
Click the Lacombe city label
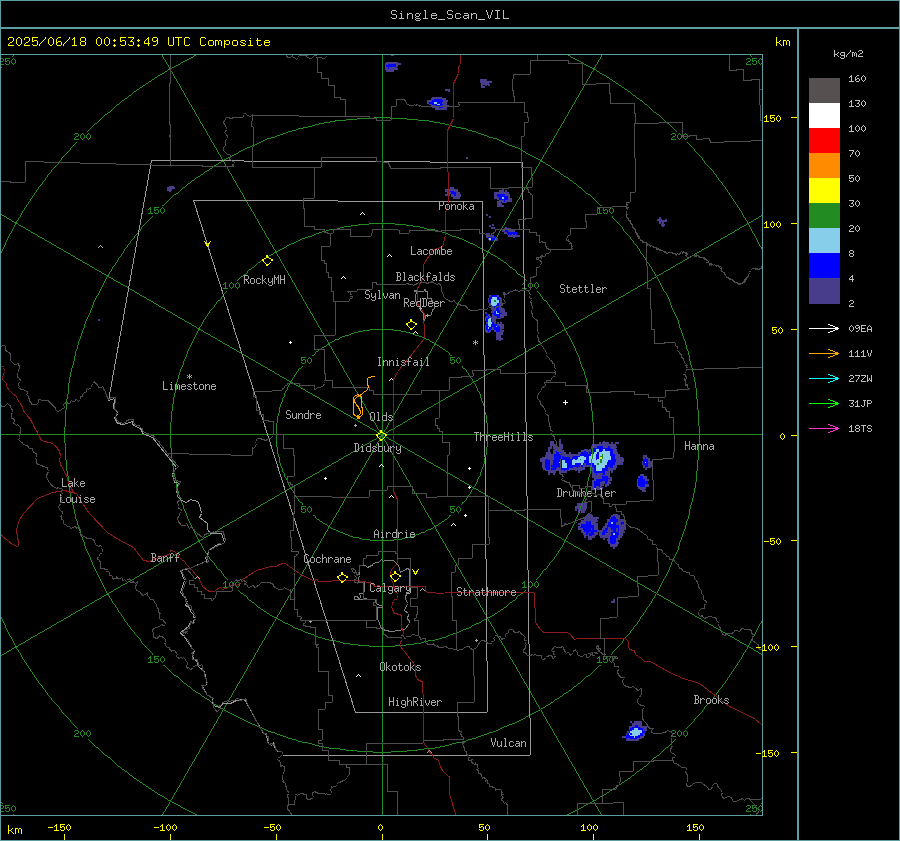tap(431, 251)
